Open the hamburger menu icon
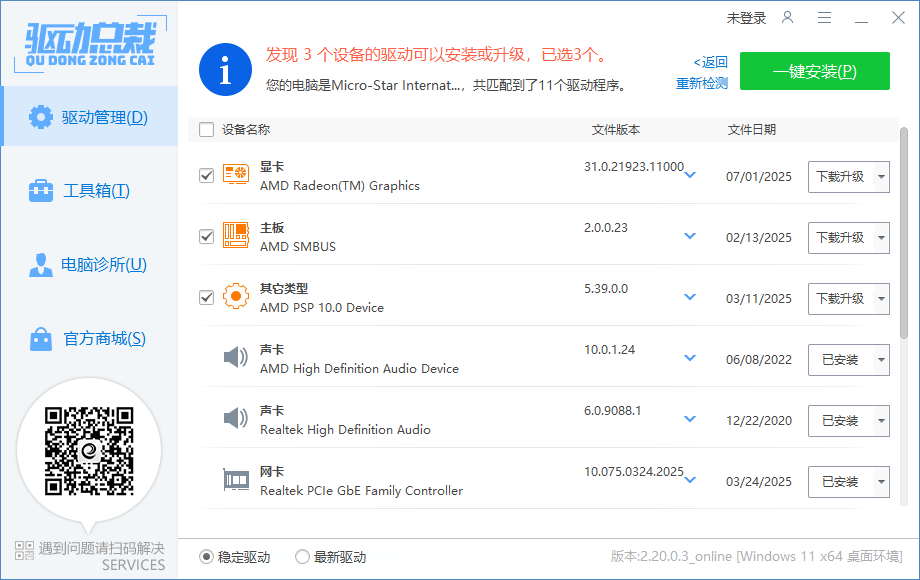The height and width of the screenshot is (580, 920). (x=824, y=18)
